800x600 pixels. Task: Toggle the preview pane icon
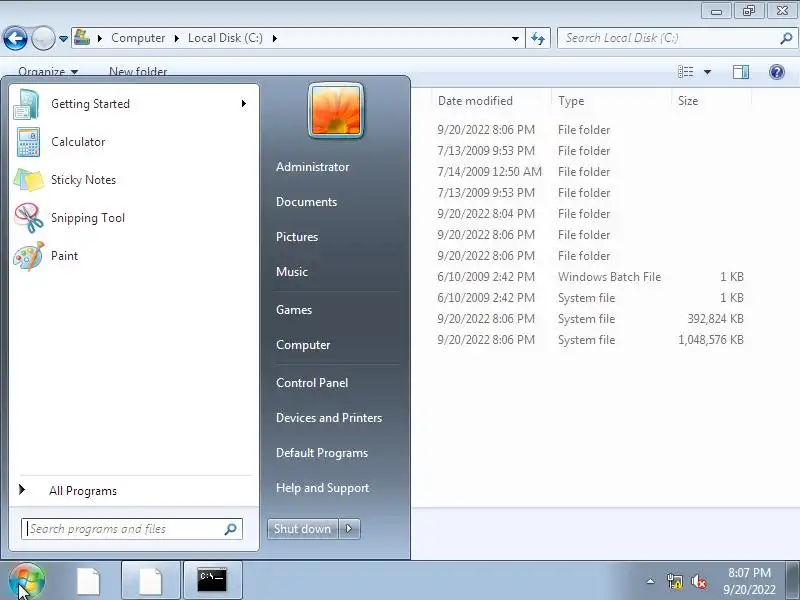click(741, 72)
